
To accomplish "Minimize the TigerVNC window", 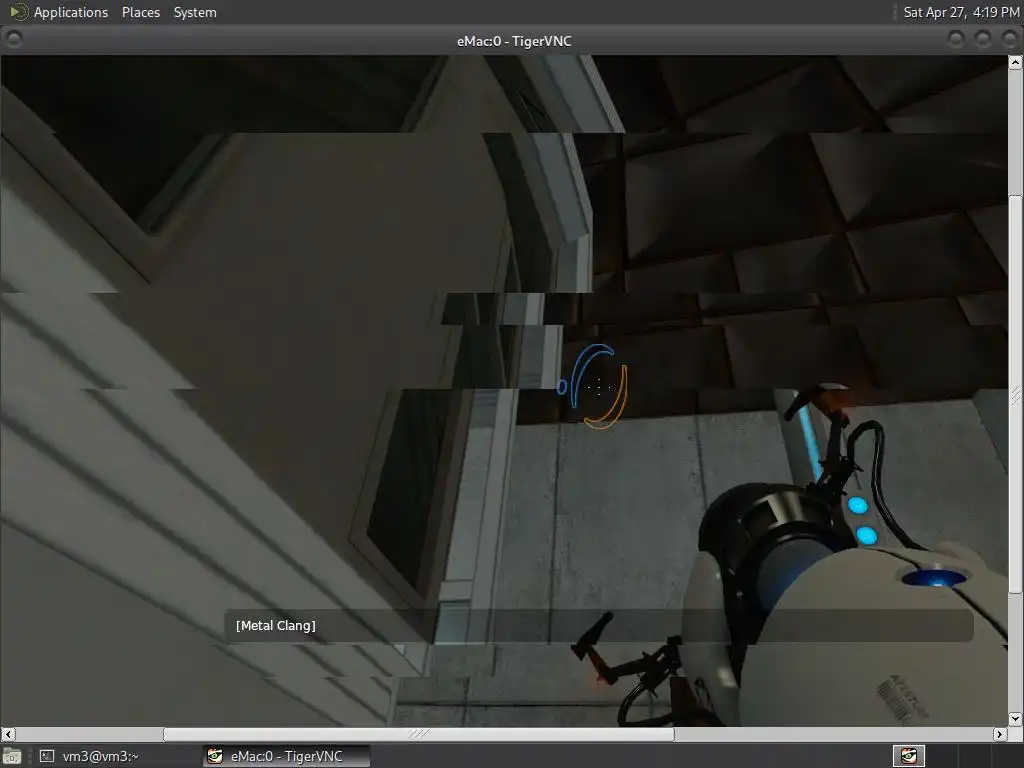I will (x=956, y=40).
